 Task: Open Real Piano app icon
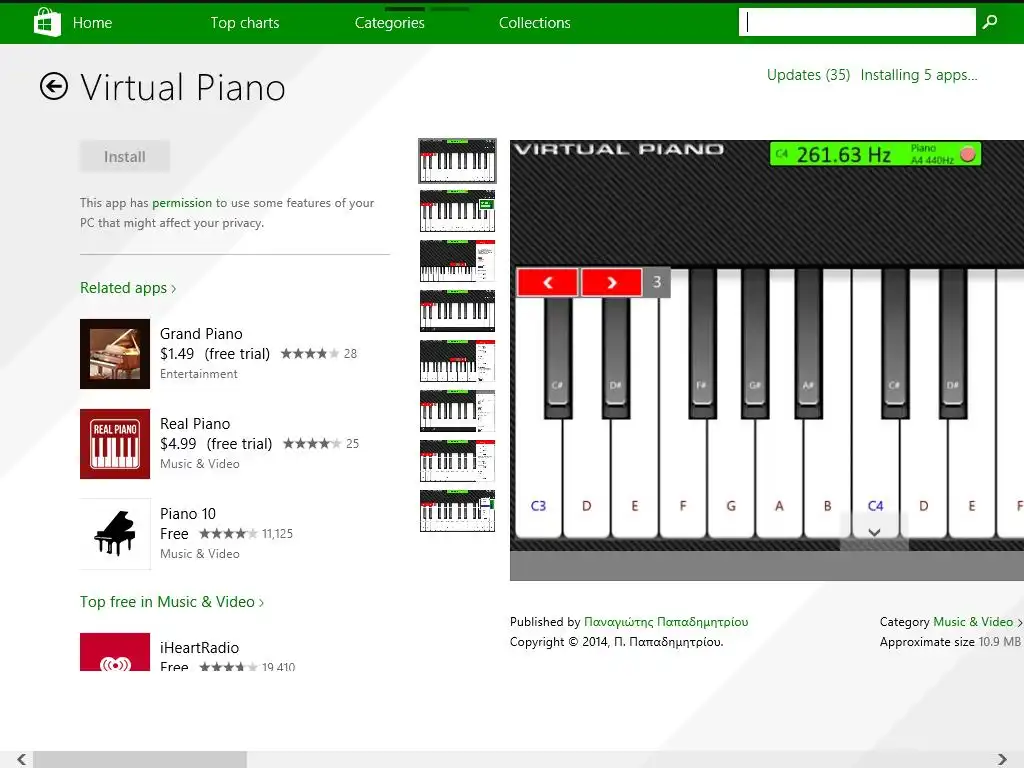[x=115, y=444]
